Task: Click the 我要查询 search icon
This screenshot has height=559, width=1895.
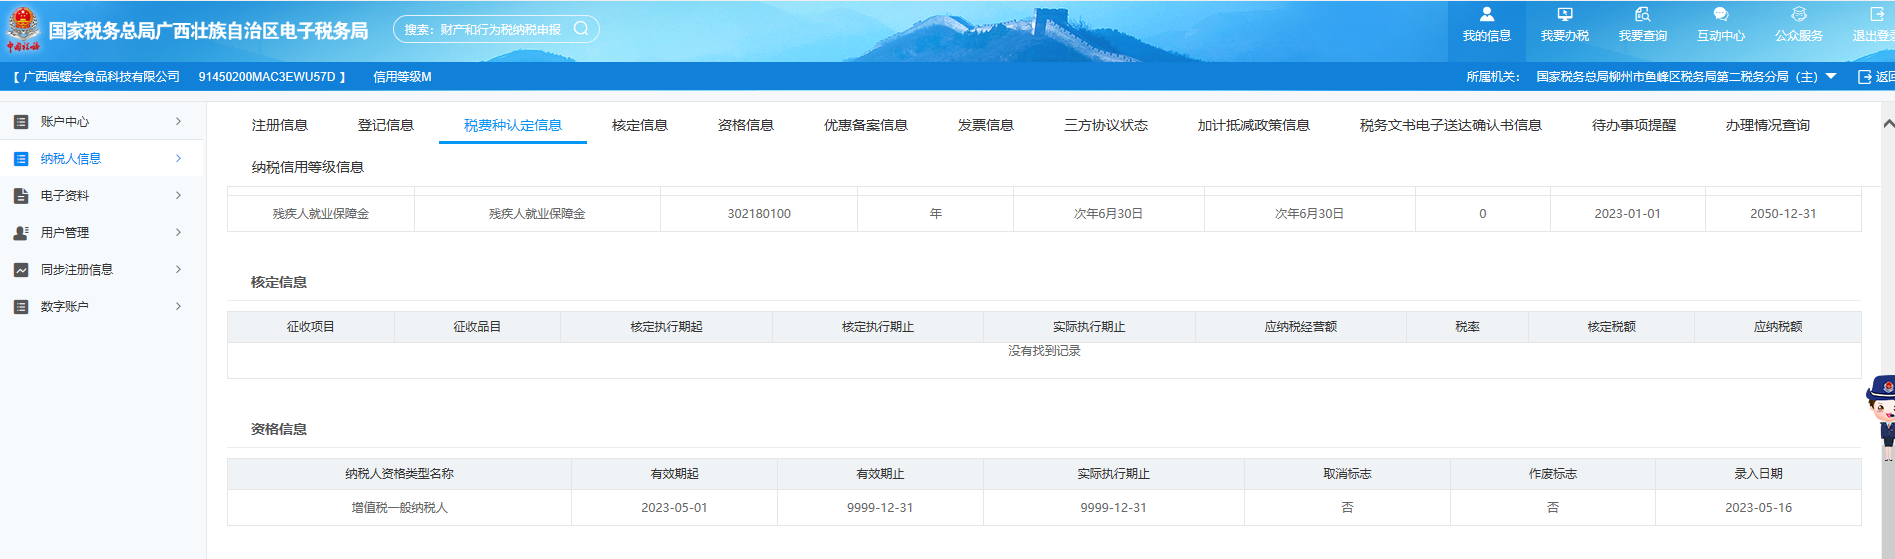Action: (x=1642, y=15)
